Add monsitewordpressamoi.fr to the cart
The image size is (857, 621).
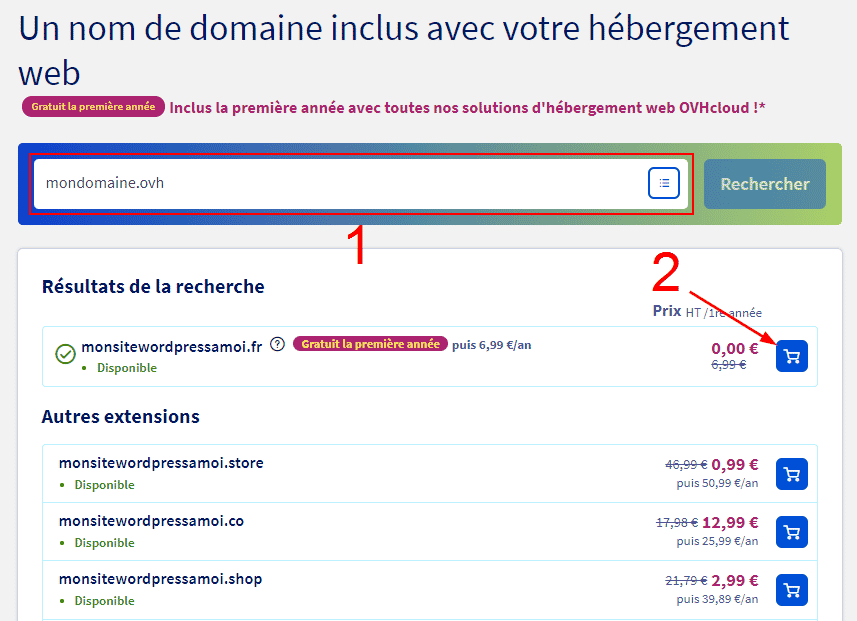791,356
